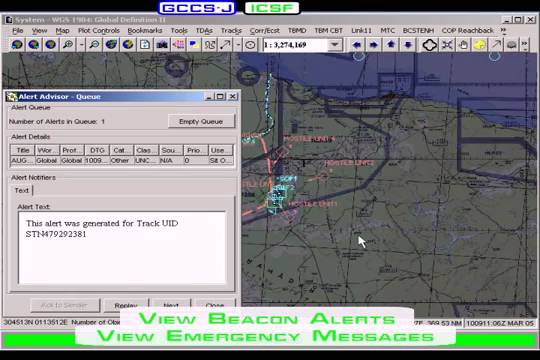Open the File menu
Screen dimensions: 540x360
[x=18, y=31]
